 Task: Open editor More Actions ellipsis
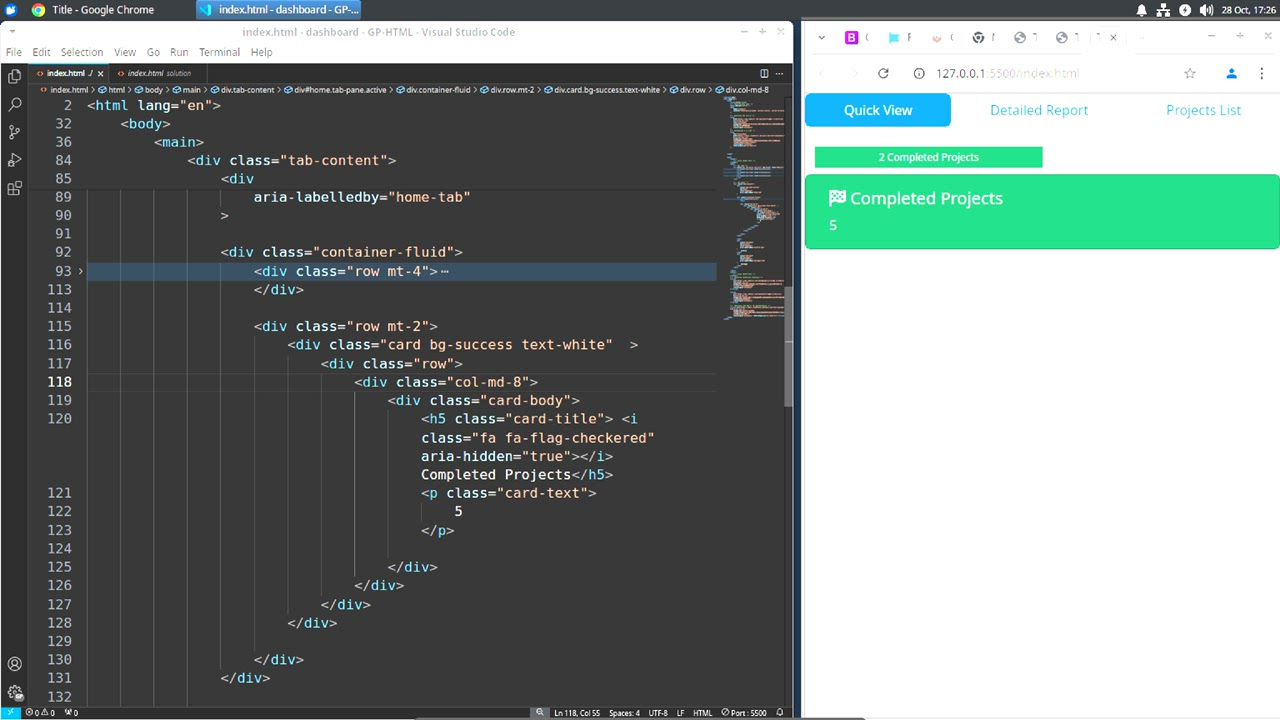click(x=781, y=73)
